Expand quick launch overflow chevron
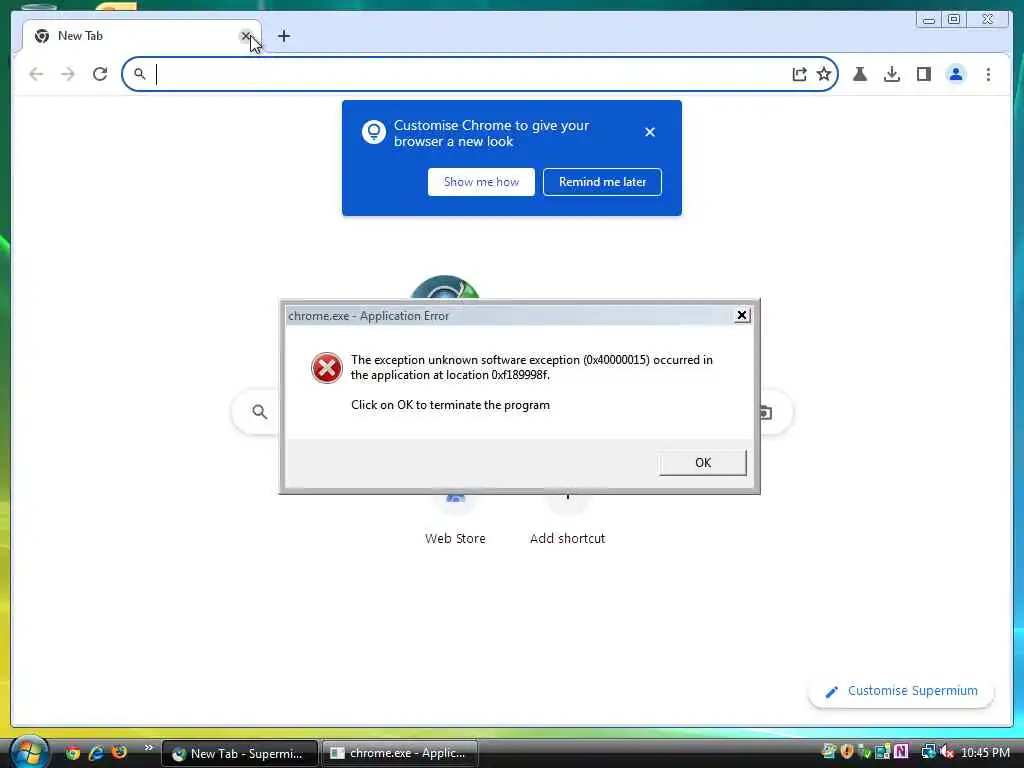 148,748
